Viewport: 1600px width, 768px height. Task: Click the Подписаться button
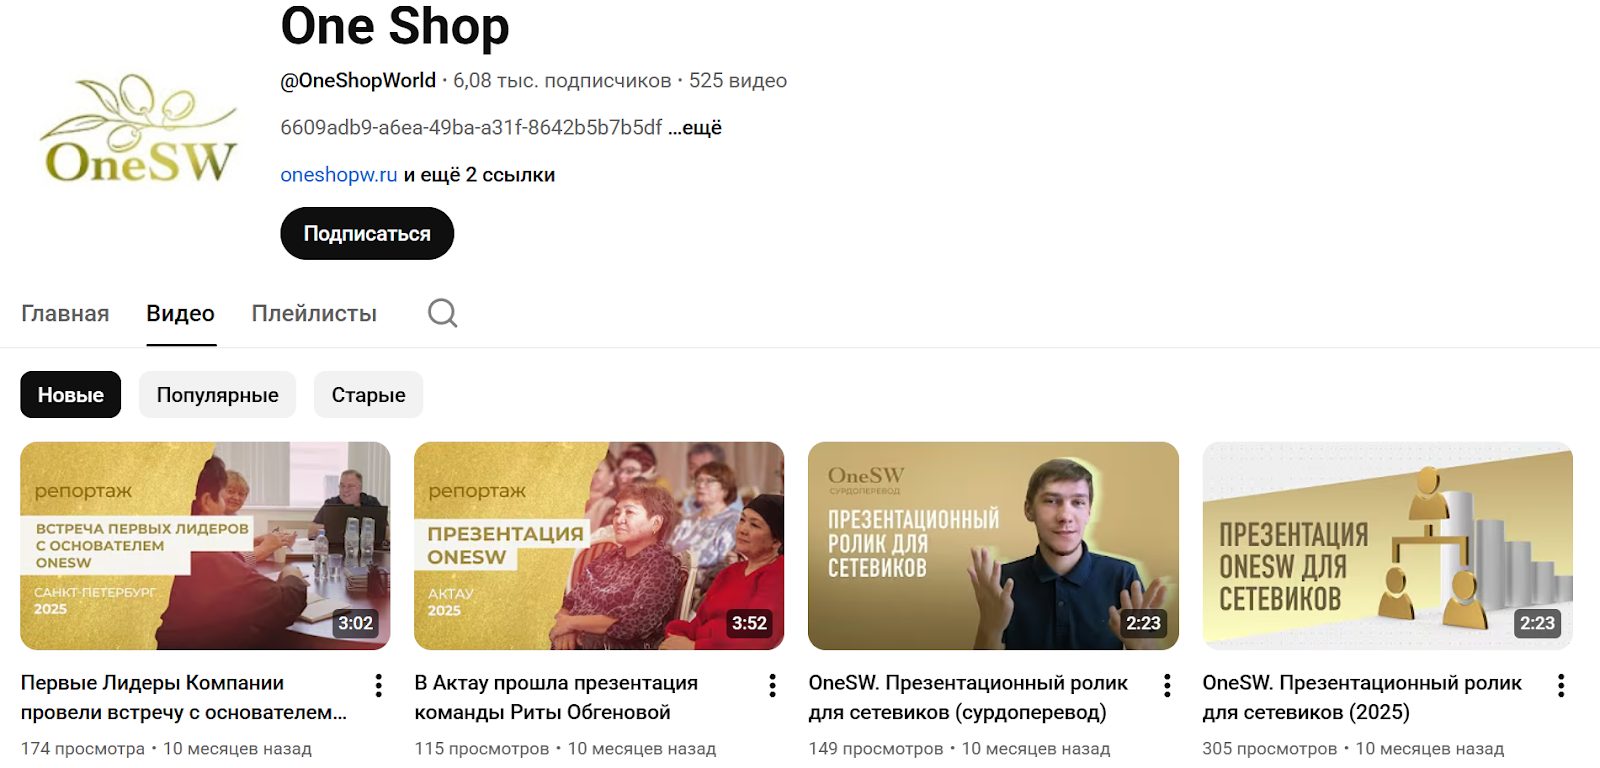pos(367,233)
